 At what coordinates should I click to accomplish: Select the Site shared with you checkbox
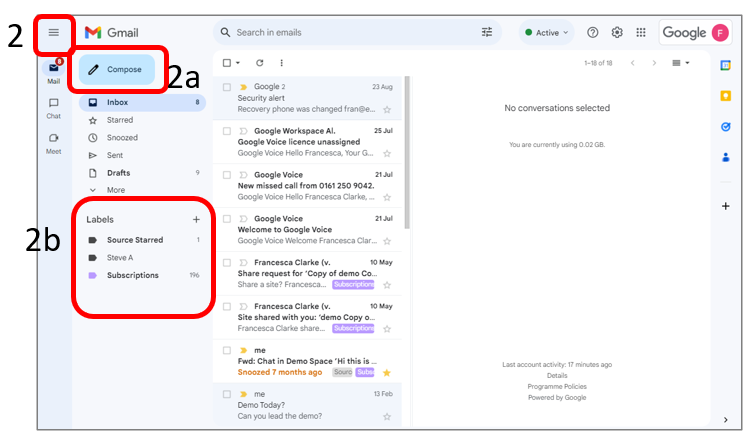click(227, 307)
